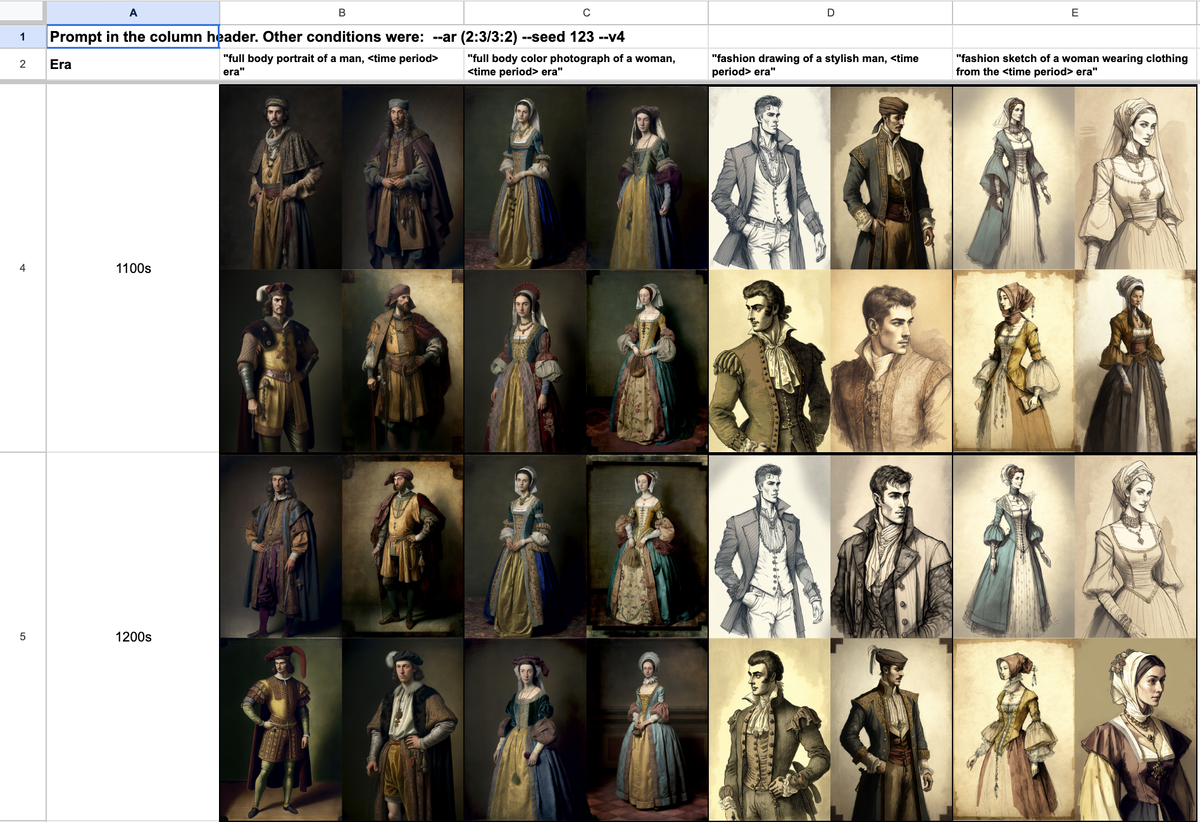Click the "1100s" era cell
Viewport: 1200px width, 822px height.
[x=133, y=269]
